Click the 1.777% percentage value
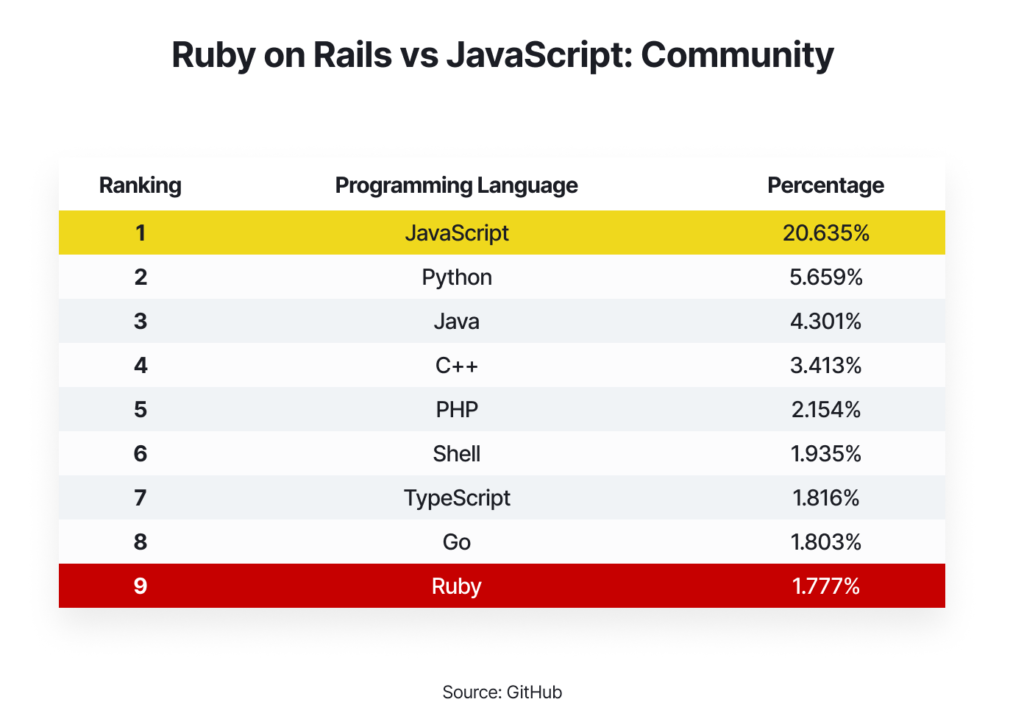 (825, 586)
